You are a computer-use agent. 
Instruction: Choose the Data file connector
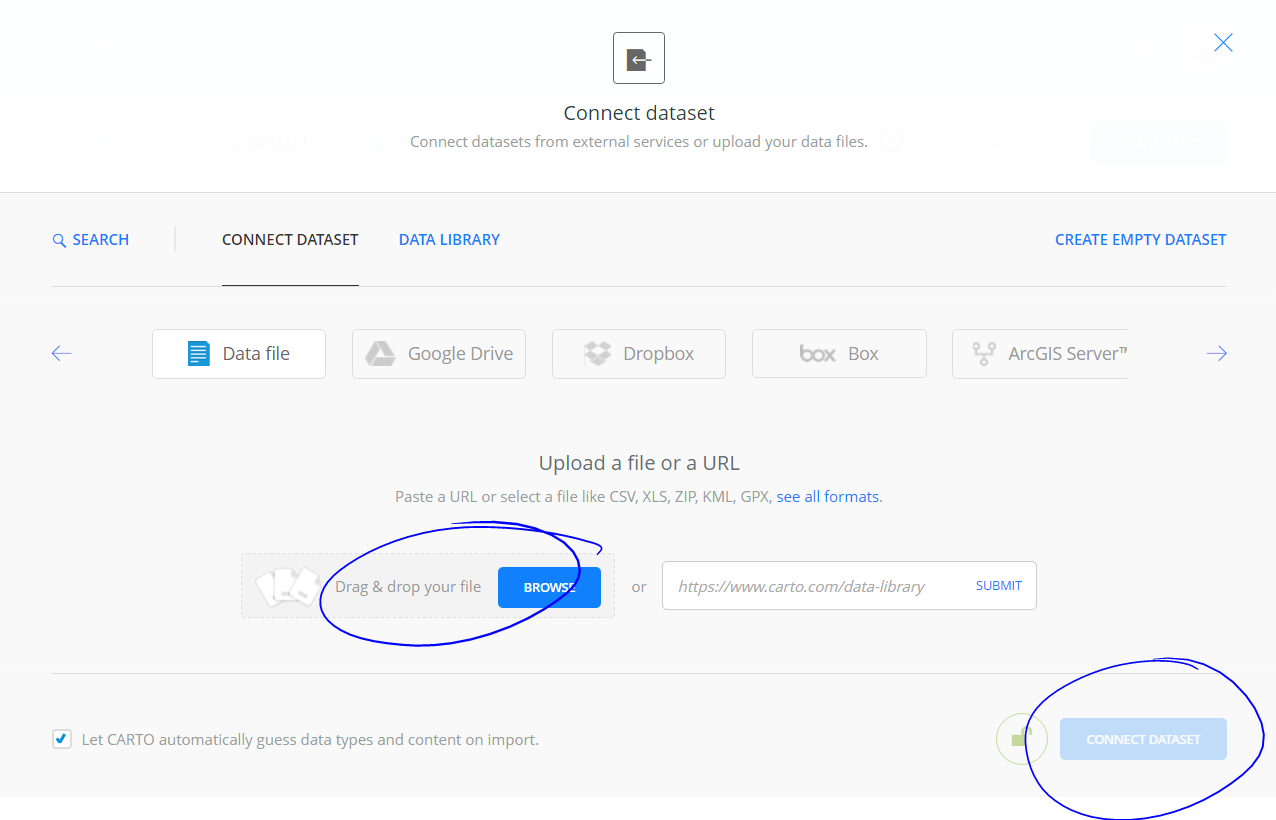click(x=239, y=354)
